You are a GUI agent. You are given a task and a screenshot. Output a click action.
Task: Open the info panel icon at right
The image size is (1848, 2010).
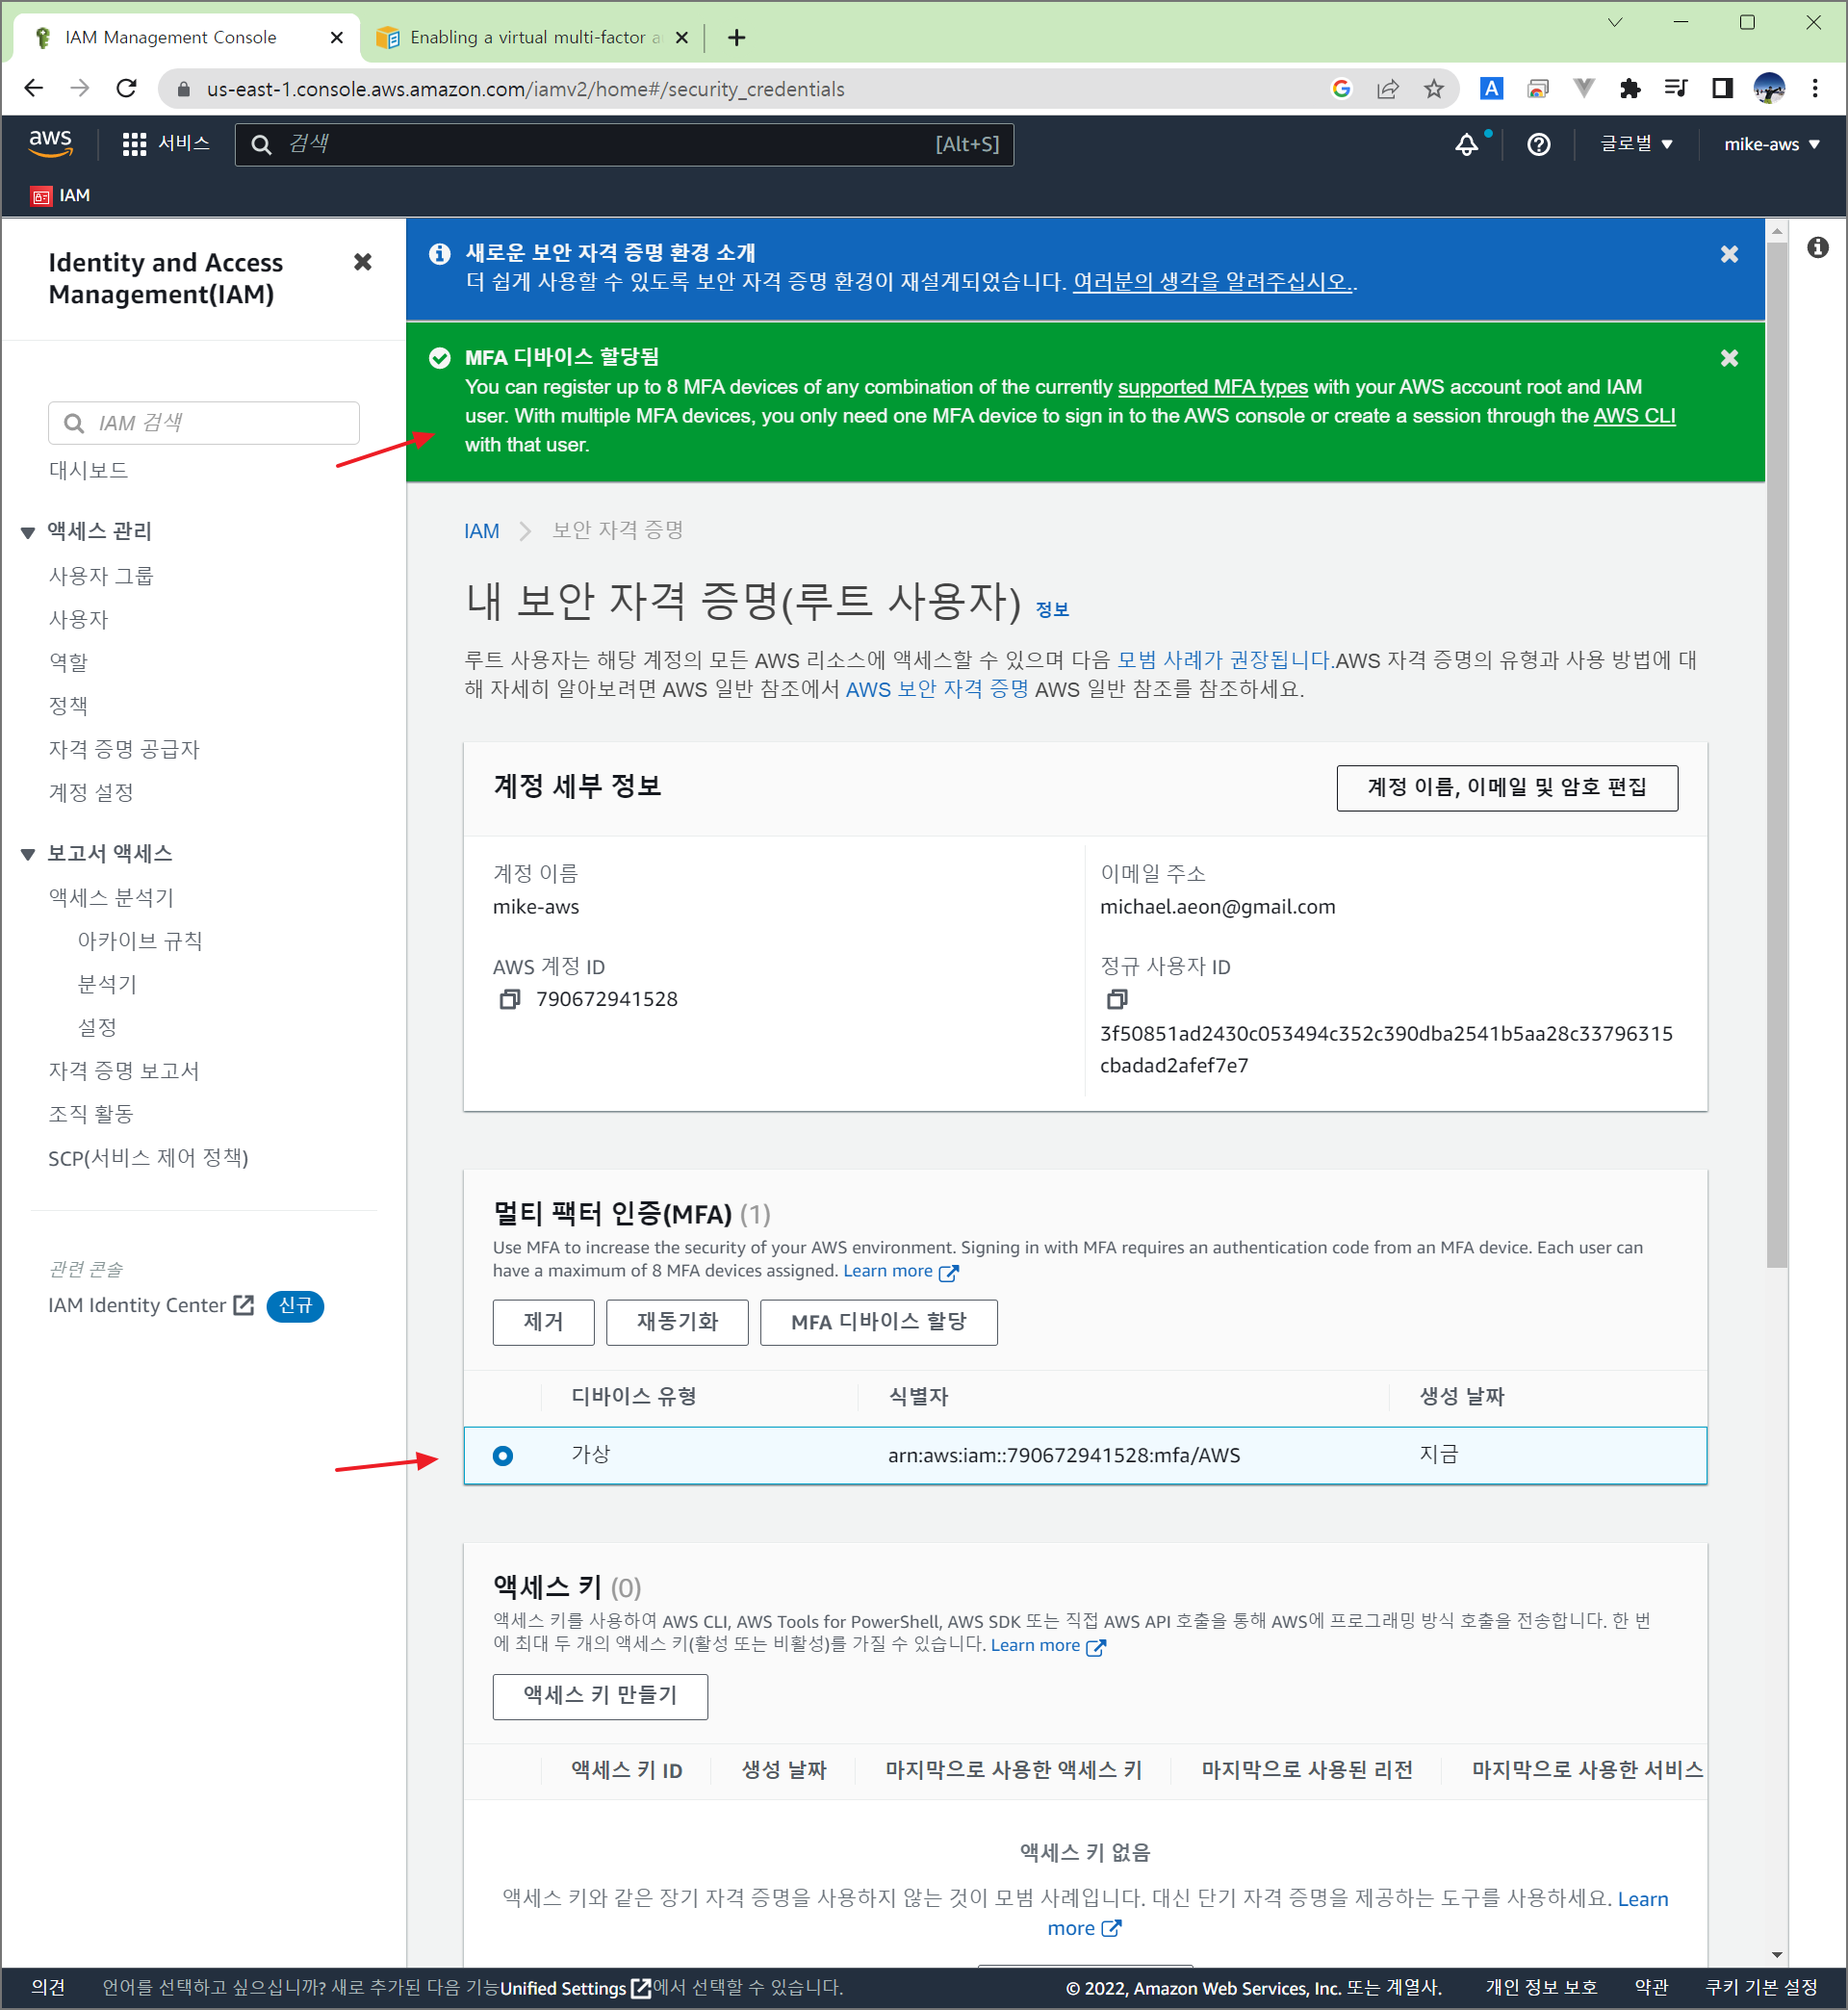click(1817, 247)
